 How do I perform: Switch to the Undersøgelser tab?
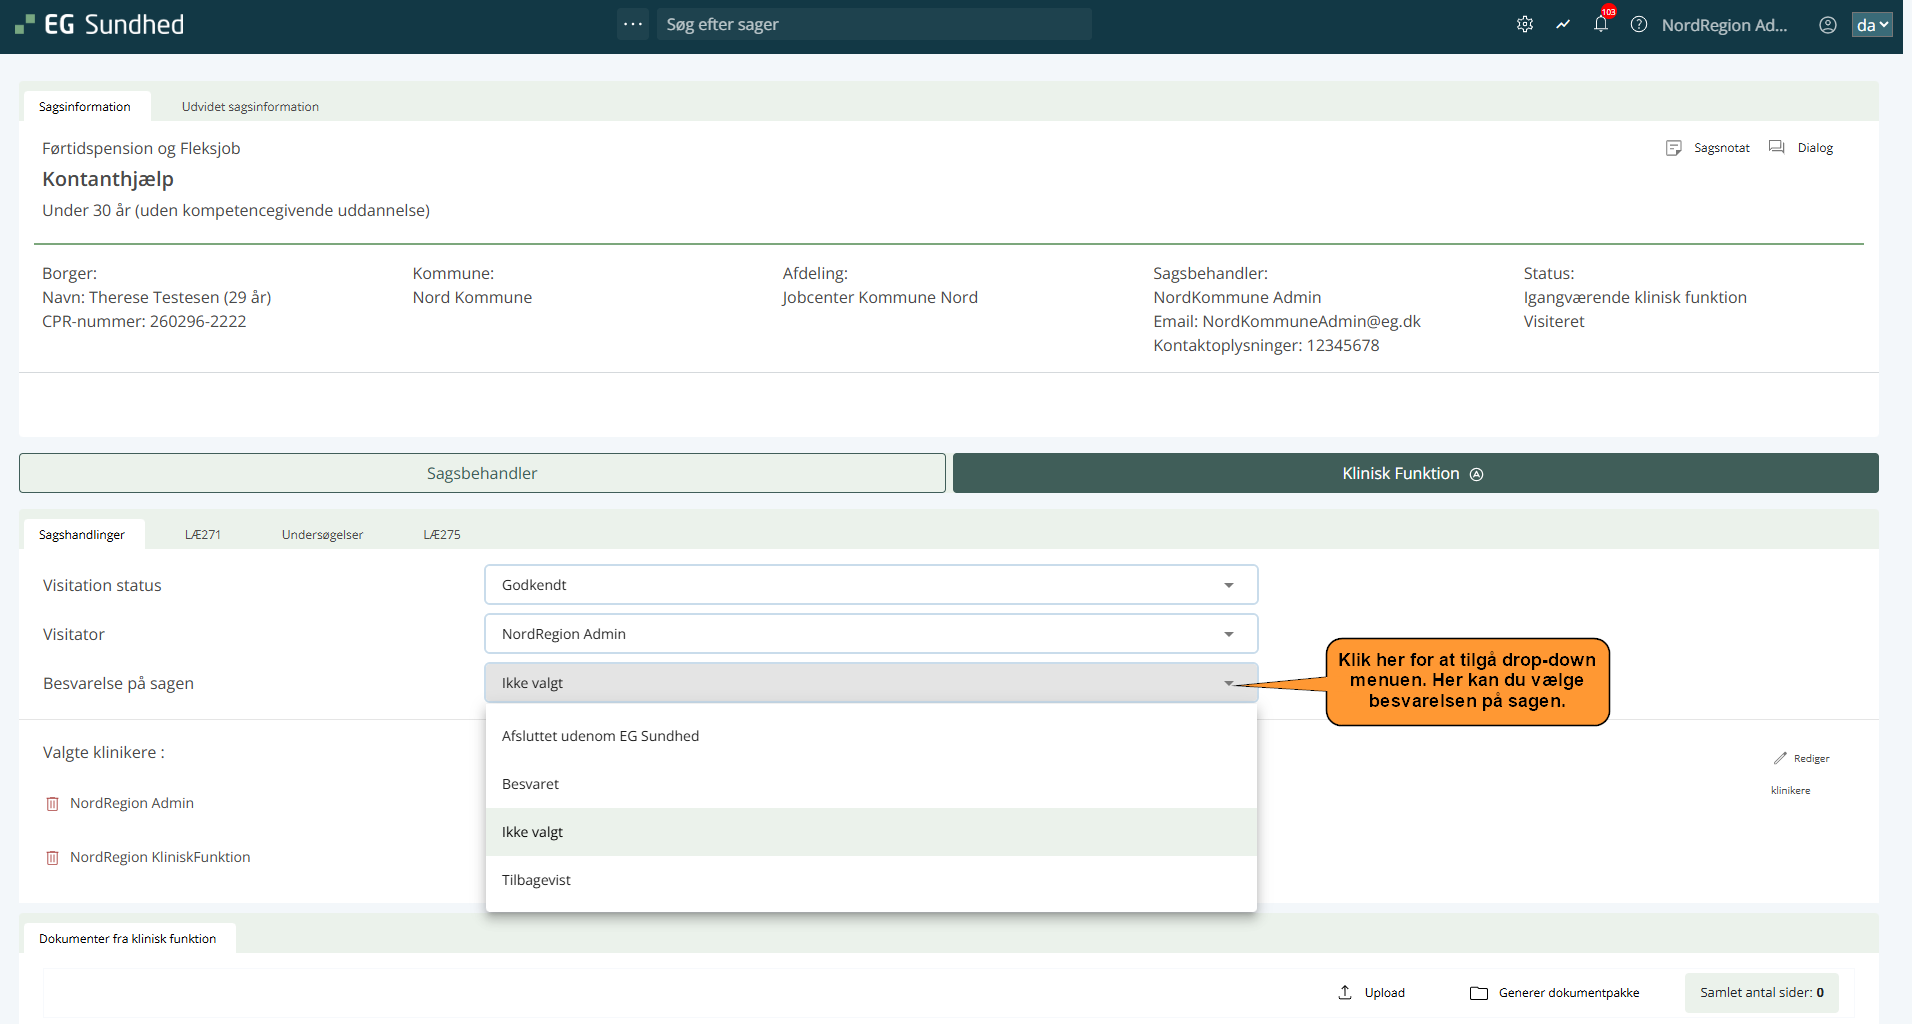pos(322,535)
